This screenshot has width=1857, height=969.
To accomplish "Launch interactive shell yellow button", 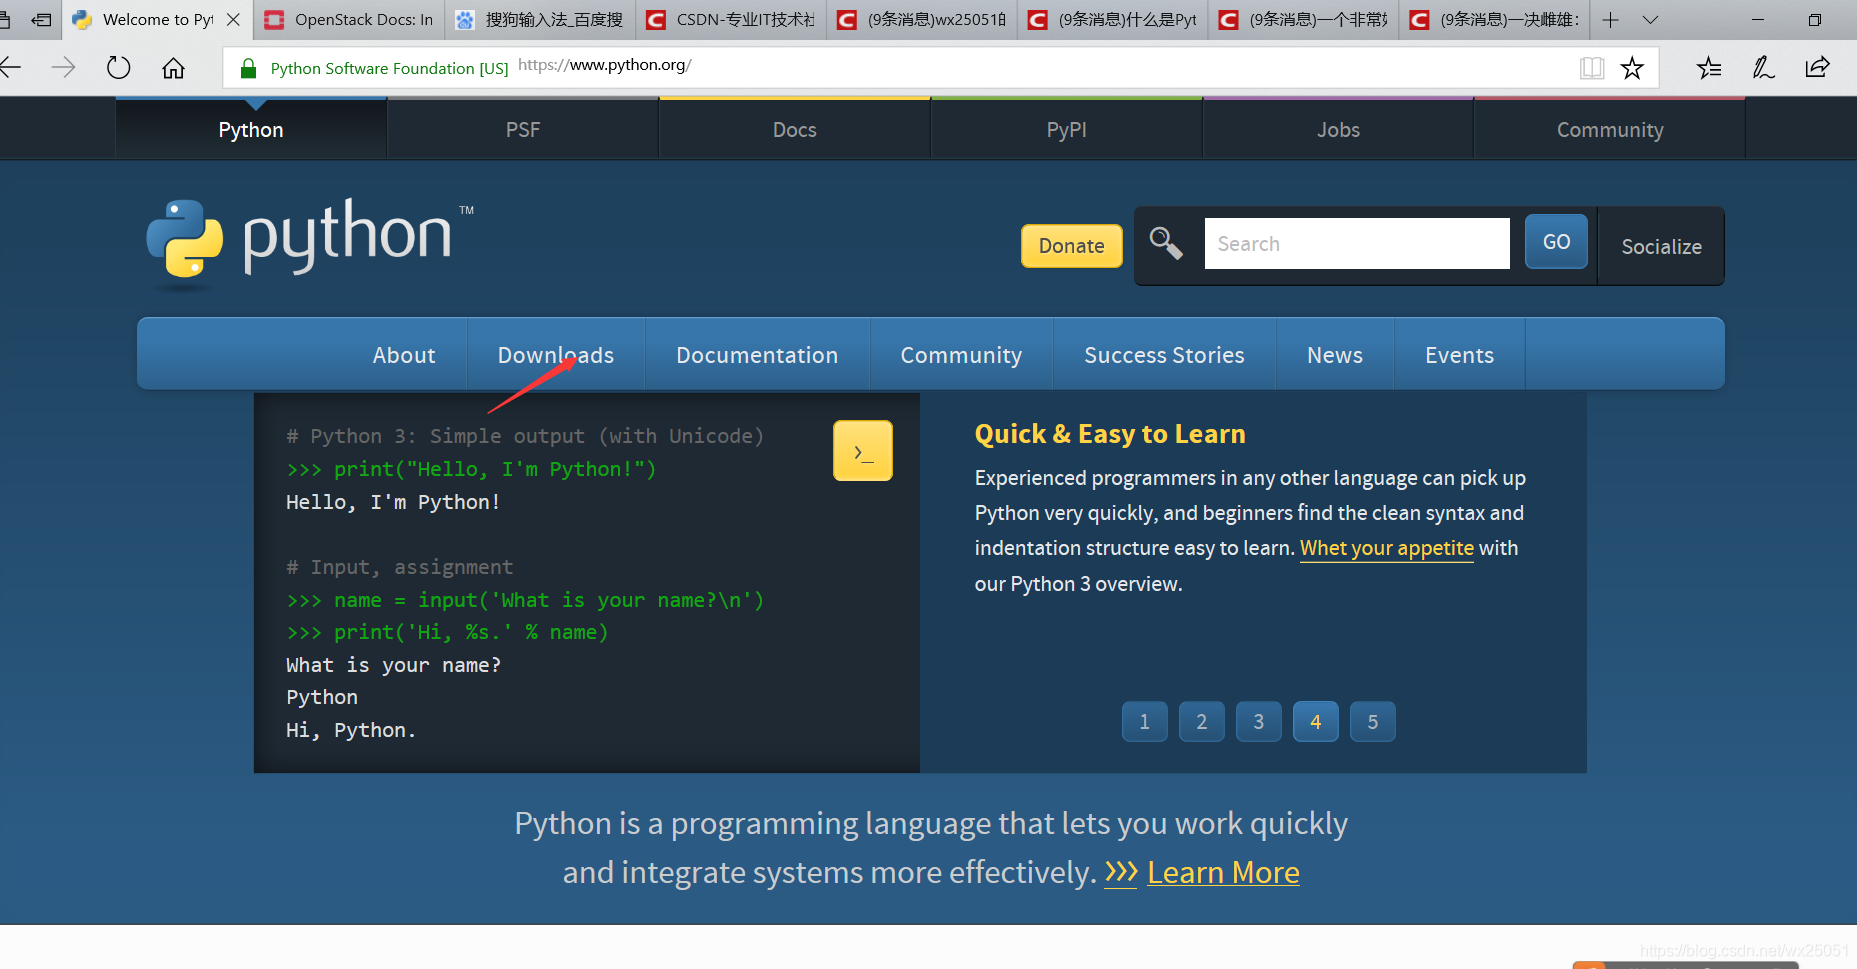I will pos(863,451).
